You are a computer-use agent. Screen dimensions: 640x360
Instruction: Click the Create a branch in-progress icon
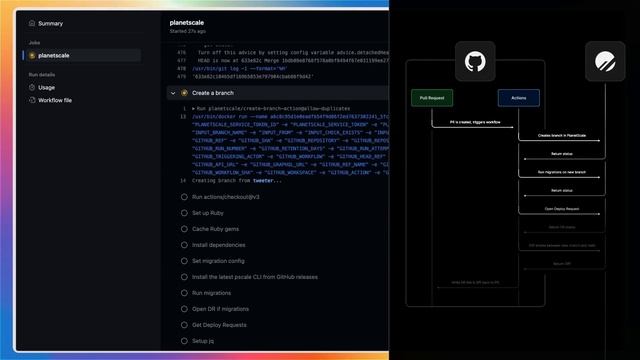point(184,93)
